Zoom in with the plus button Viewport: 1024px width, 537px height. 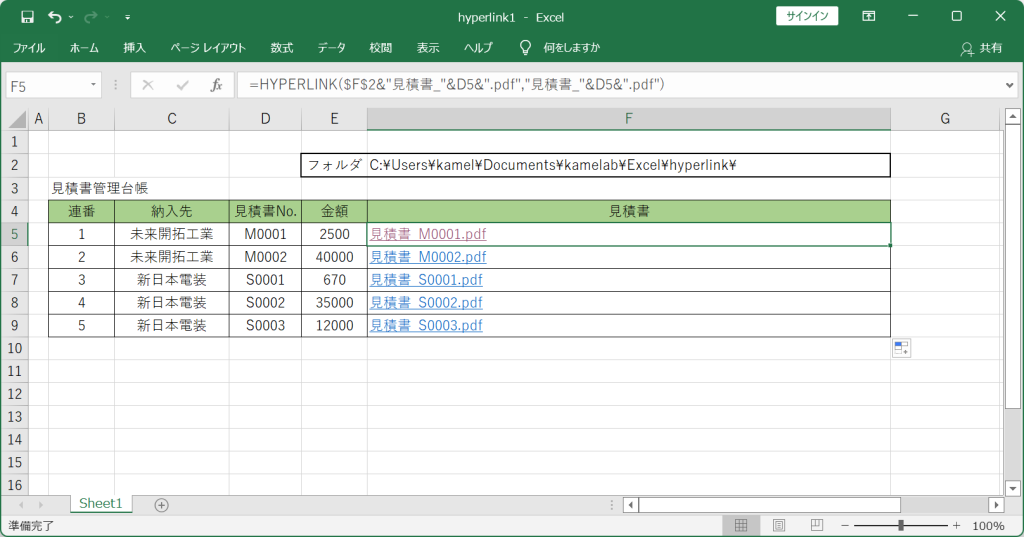[957, 525]
